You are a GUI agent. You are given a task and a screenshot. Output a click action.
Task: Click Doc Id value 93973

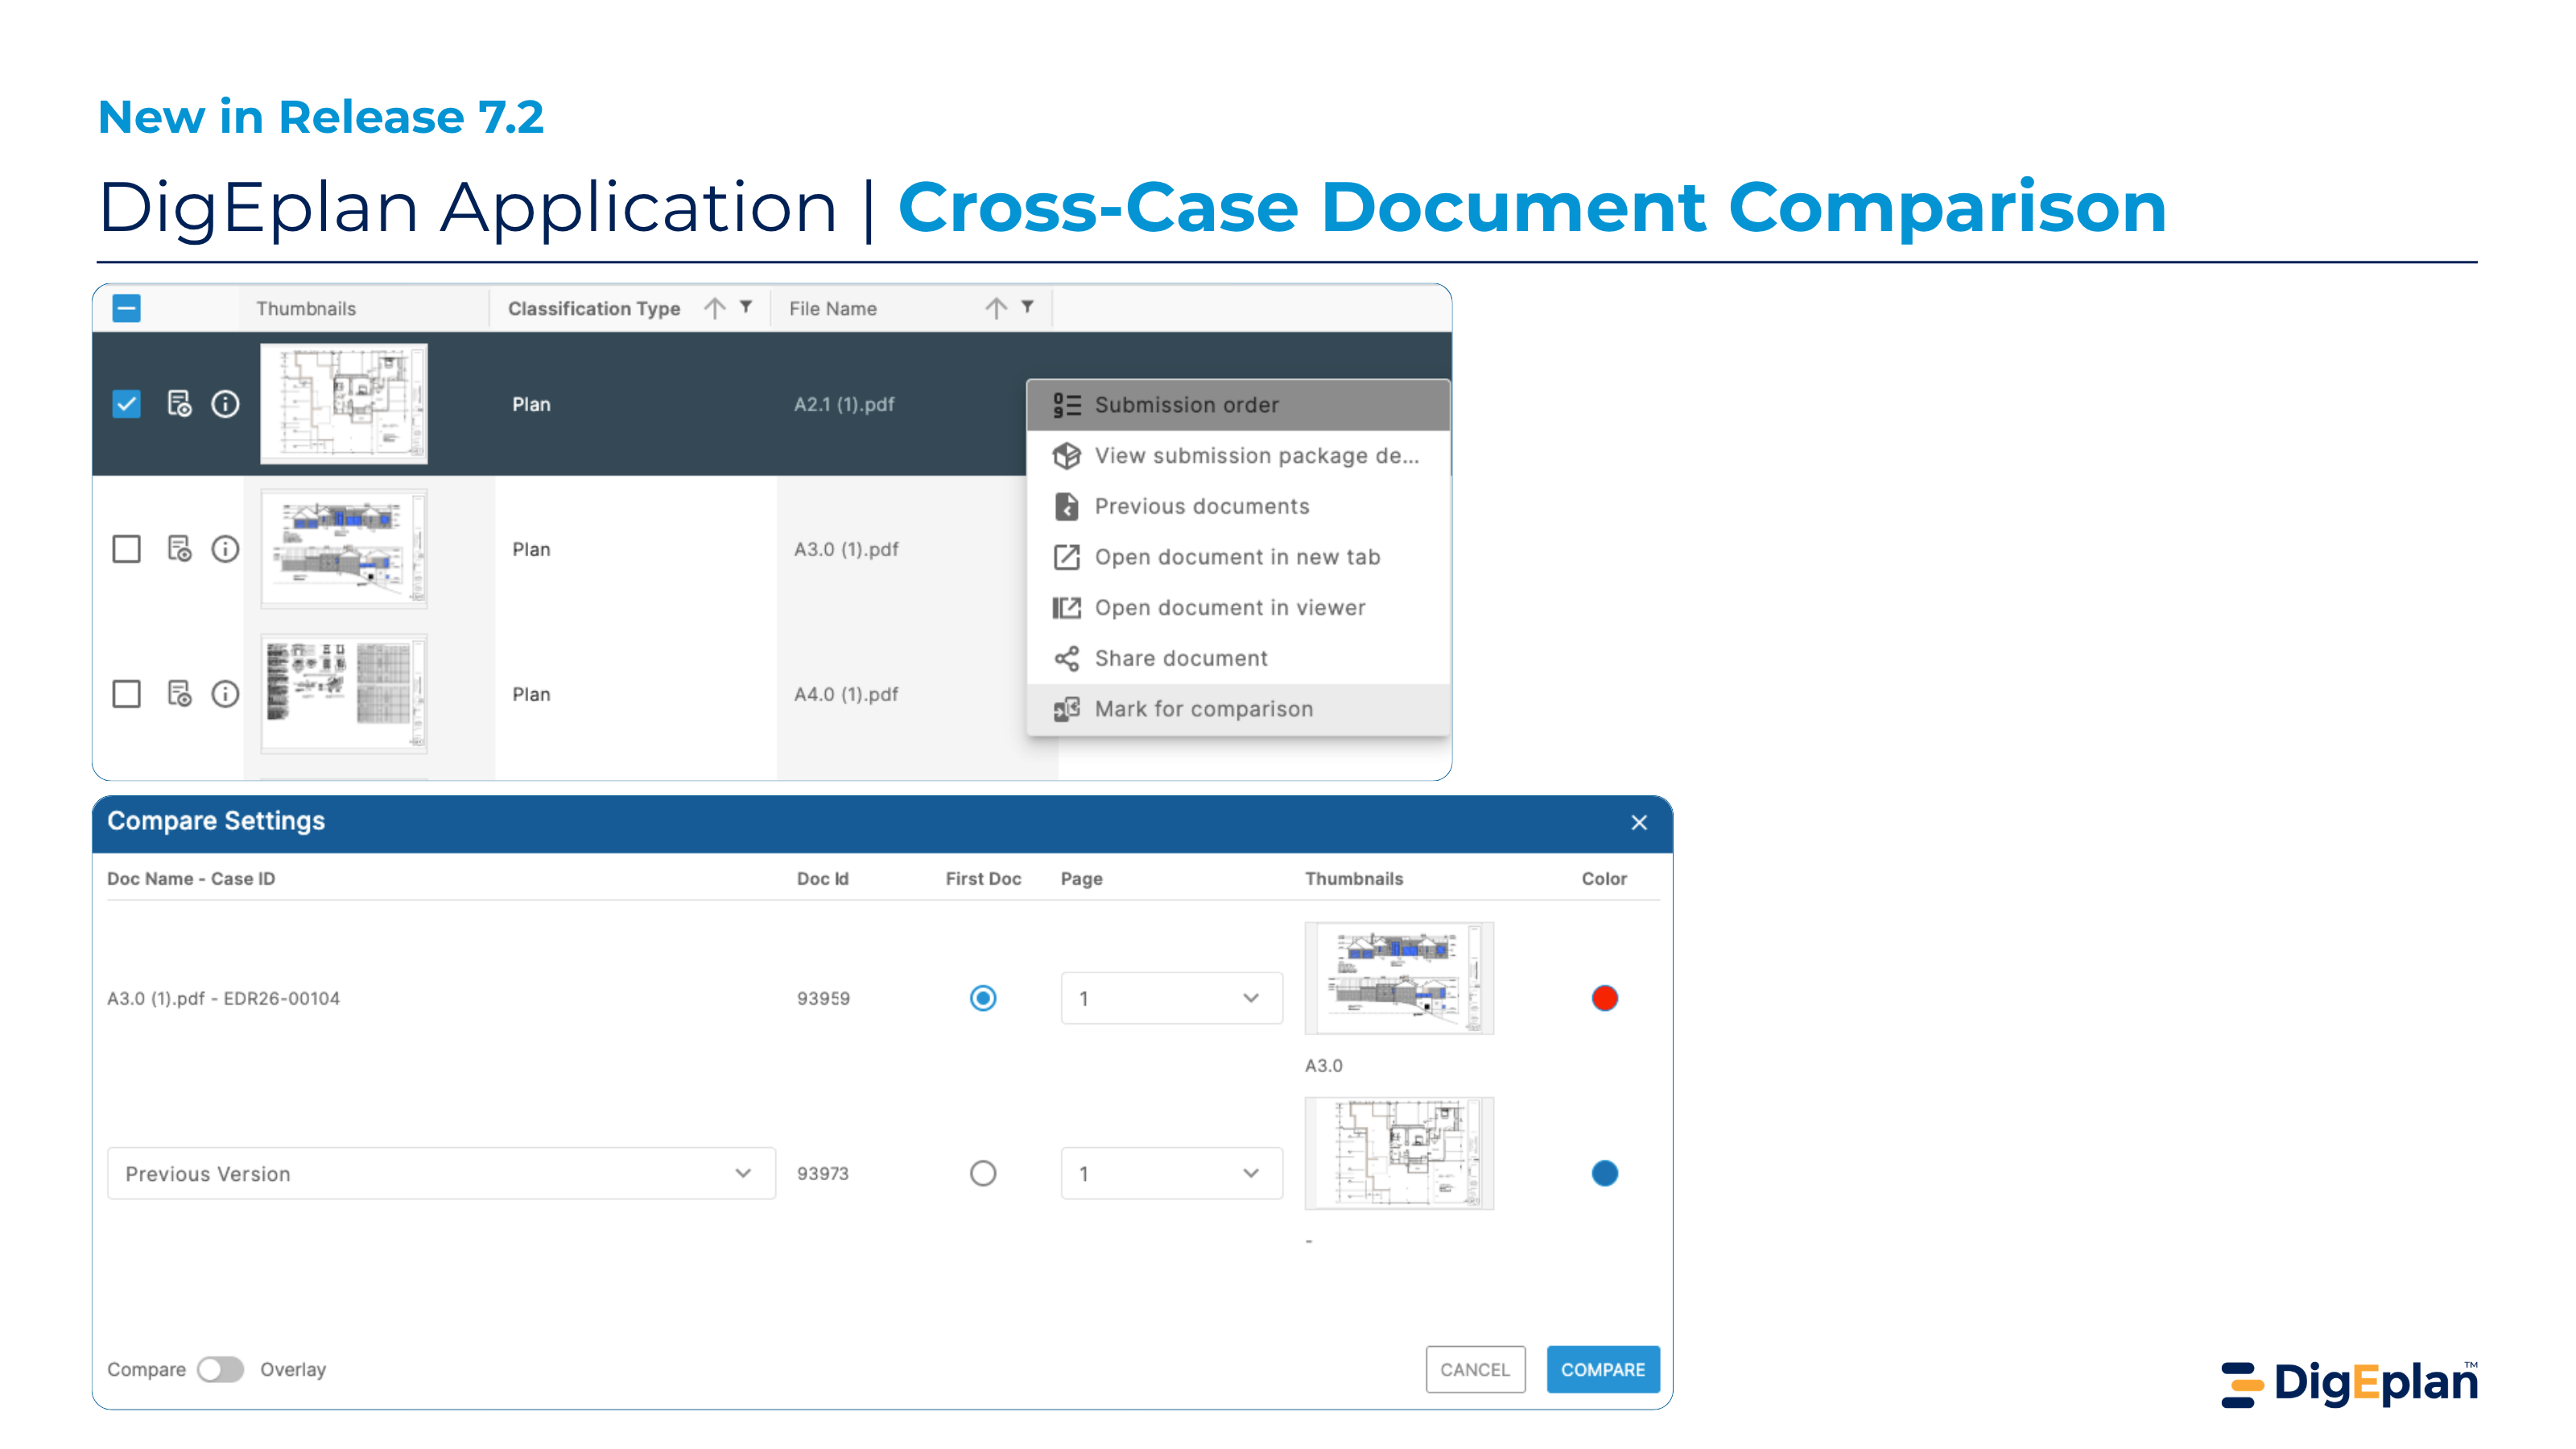823,1174
